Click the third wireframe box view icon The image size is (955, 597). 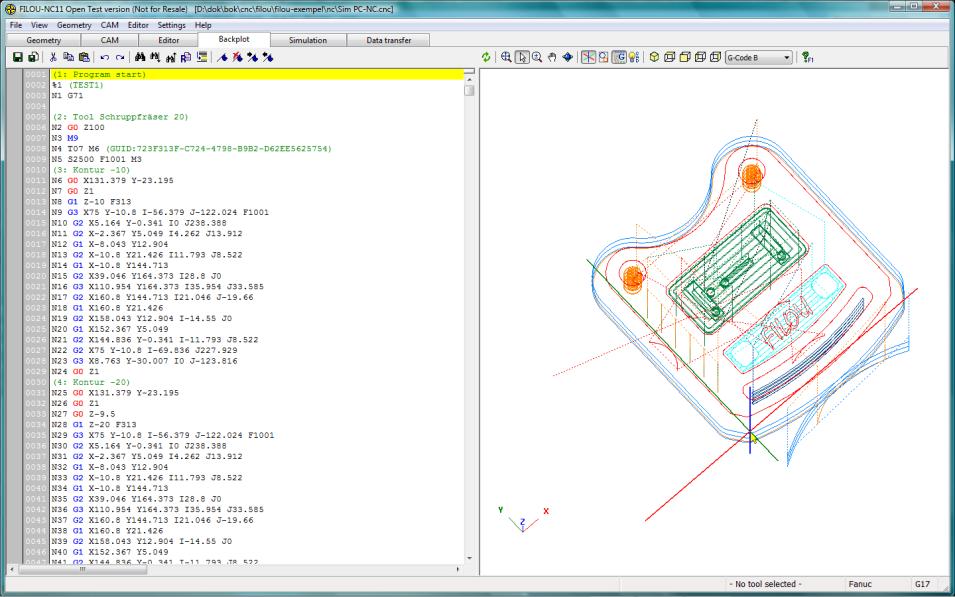(x=700, y=57)
